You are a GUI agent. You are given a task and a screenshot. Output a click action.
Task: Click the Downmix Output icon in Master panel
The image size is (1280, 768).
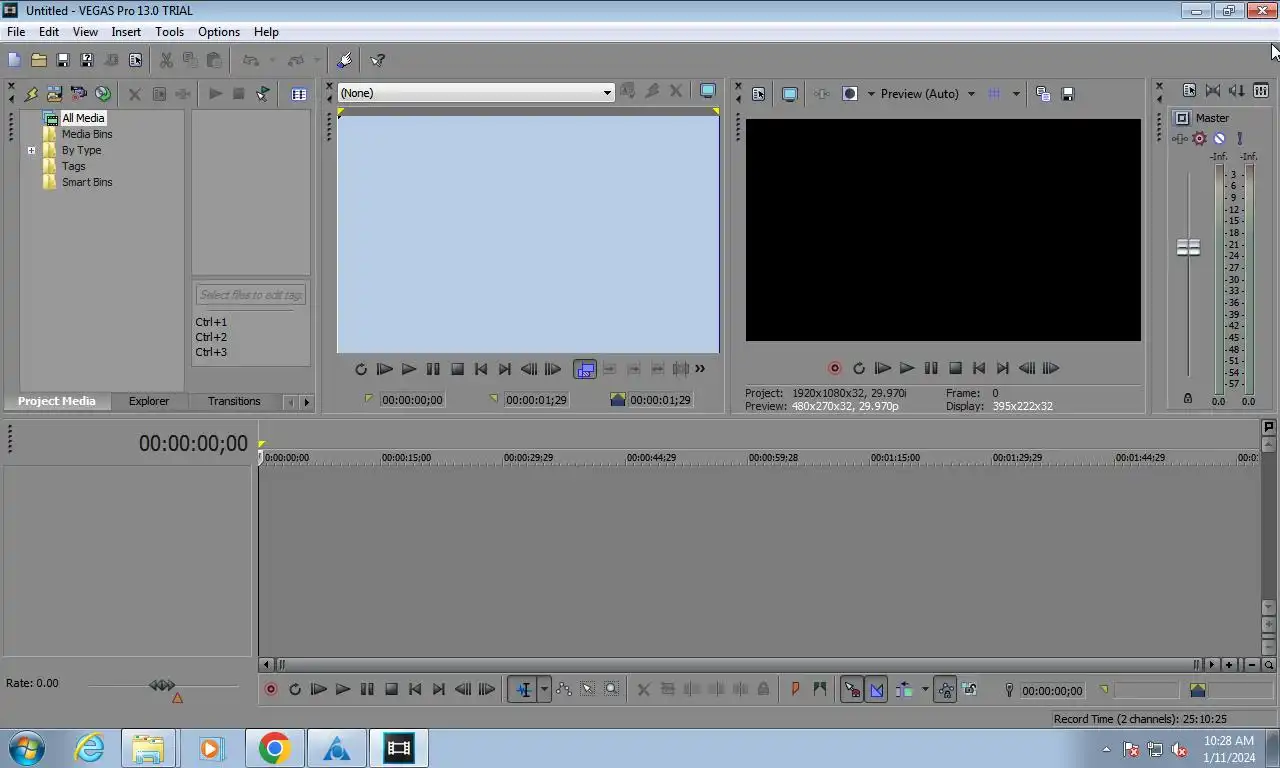(x=1213, y=90)
